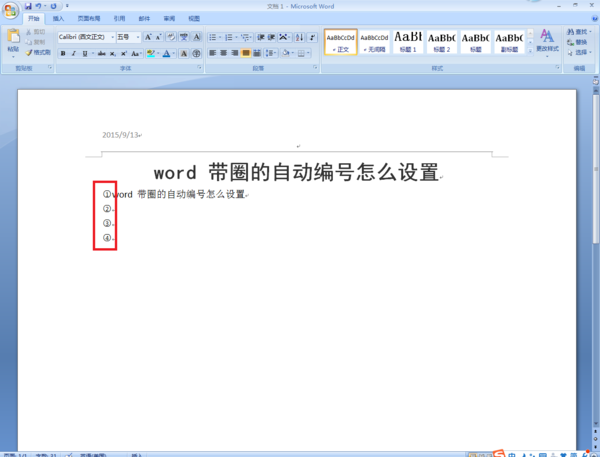The height and width of the screenshot is (457, 600).
Task: Open Word Help question icon
Action: (595, 18)
